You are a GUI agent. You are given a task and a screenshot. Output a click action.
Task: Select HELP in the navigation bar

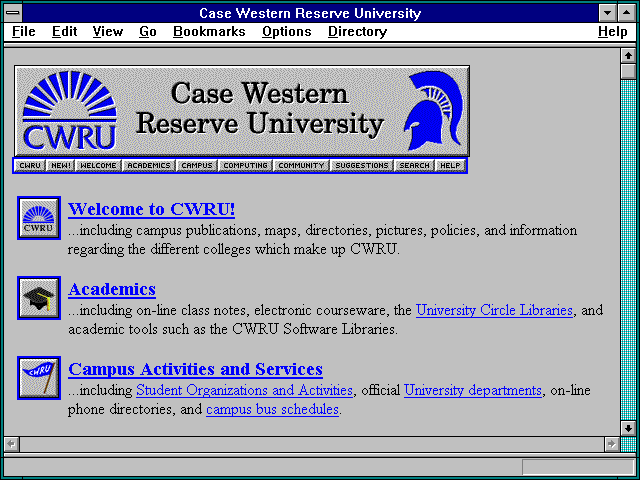point(450,165)
